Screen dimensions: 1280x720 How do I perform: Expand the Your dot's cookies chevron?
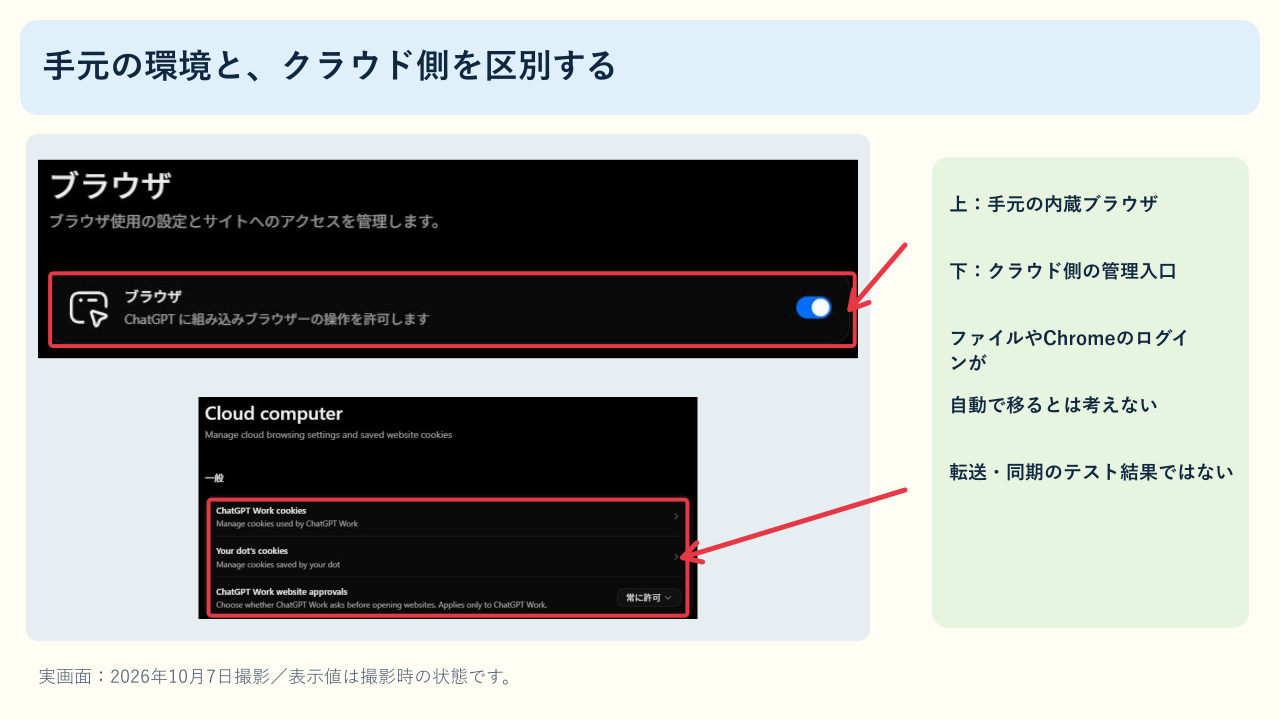pos(676,556)
